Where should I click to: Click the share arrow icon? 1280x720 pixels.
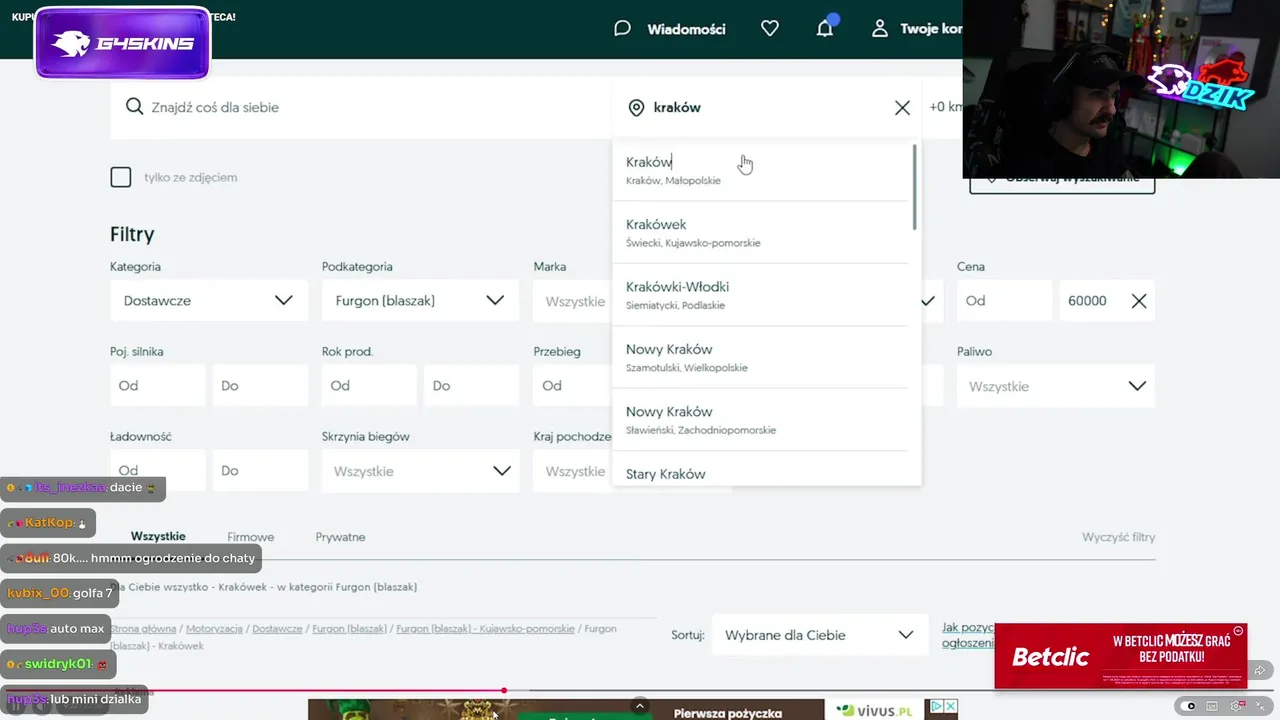1260,670
